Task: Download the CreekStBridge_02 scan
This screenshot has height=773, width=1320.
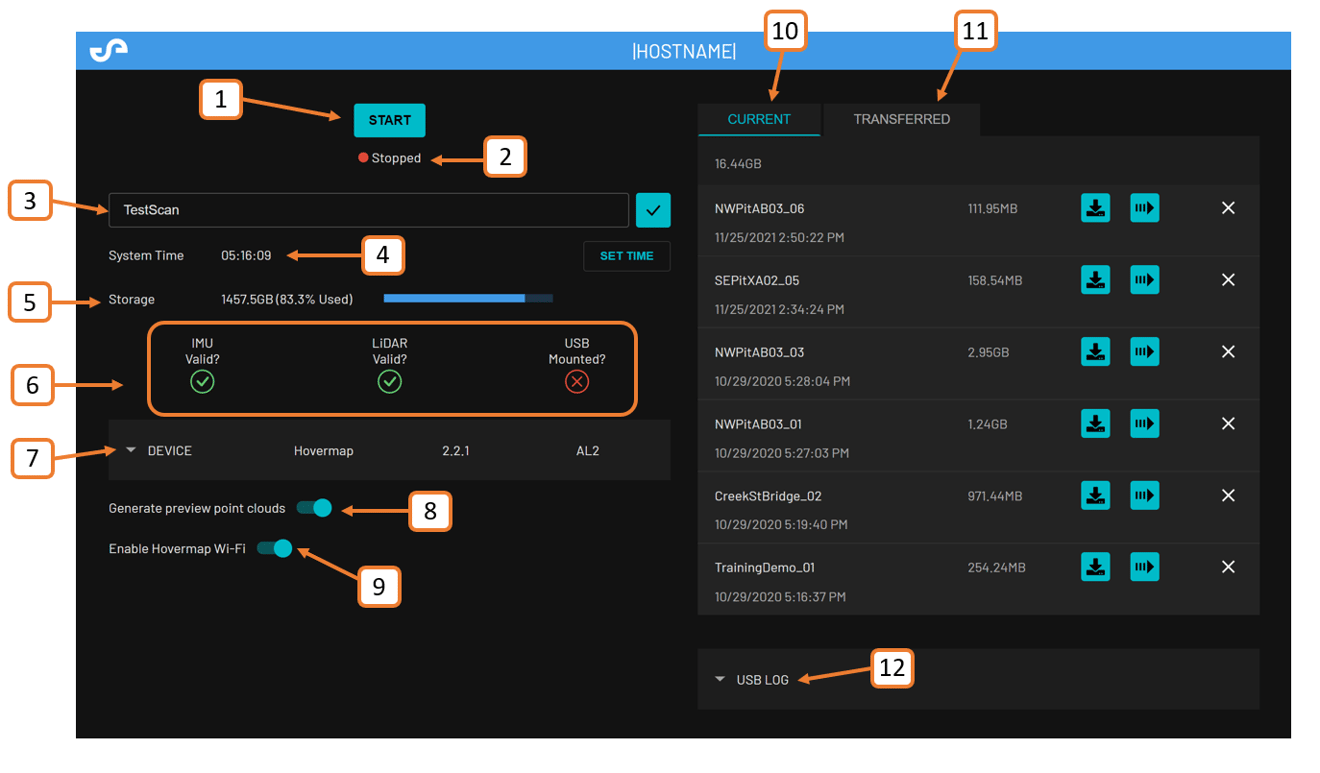Action: (1095, 495)
